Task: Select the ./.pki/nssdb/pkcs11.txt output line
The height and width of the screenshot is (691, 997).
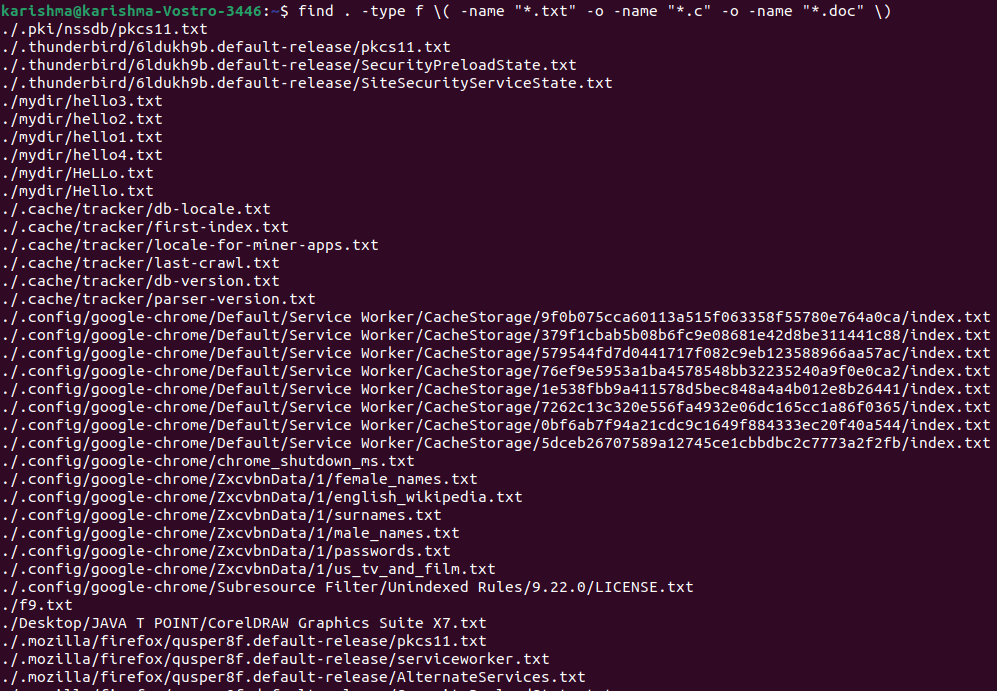Action: click(104, 29)
